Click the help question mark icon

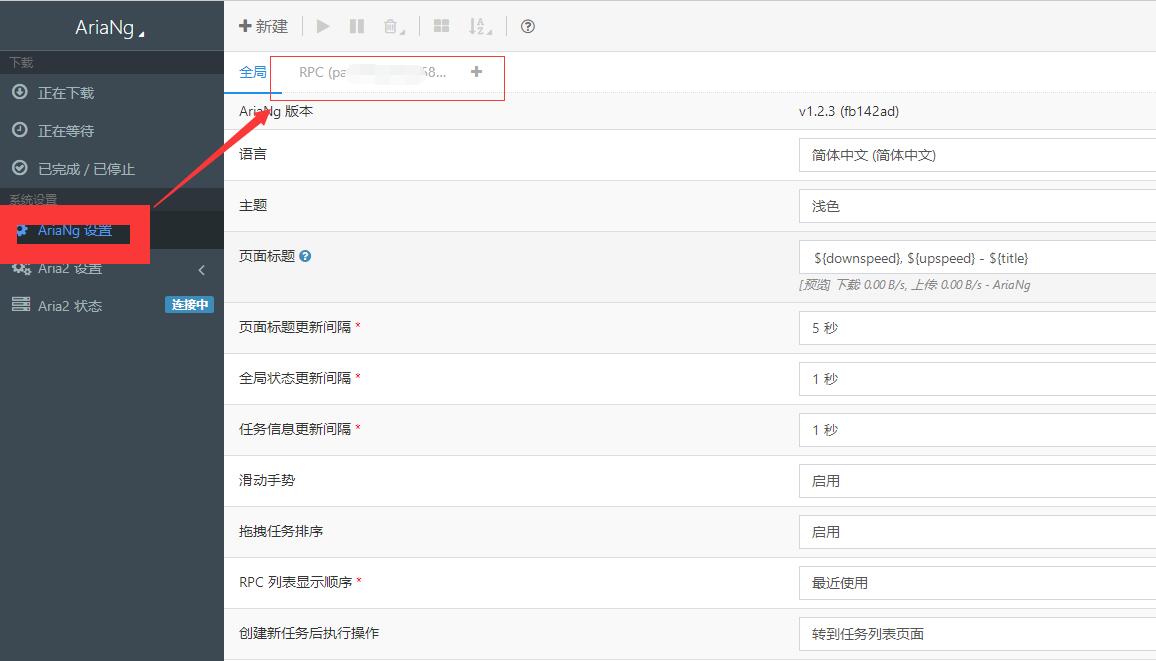[x=528, y=27]
